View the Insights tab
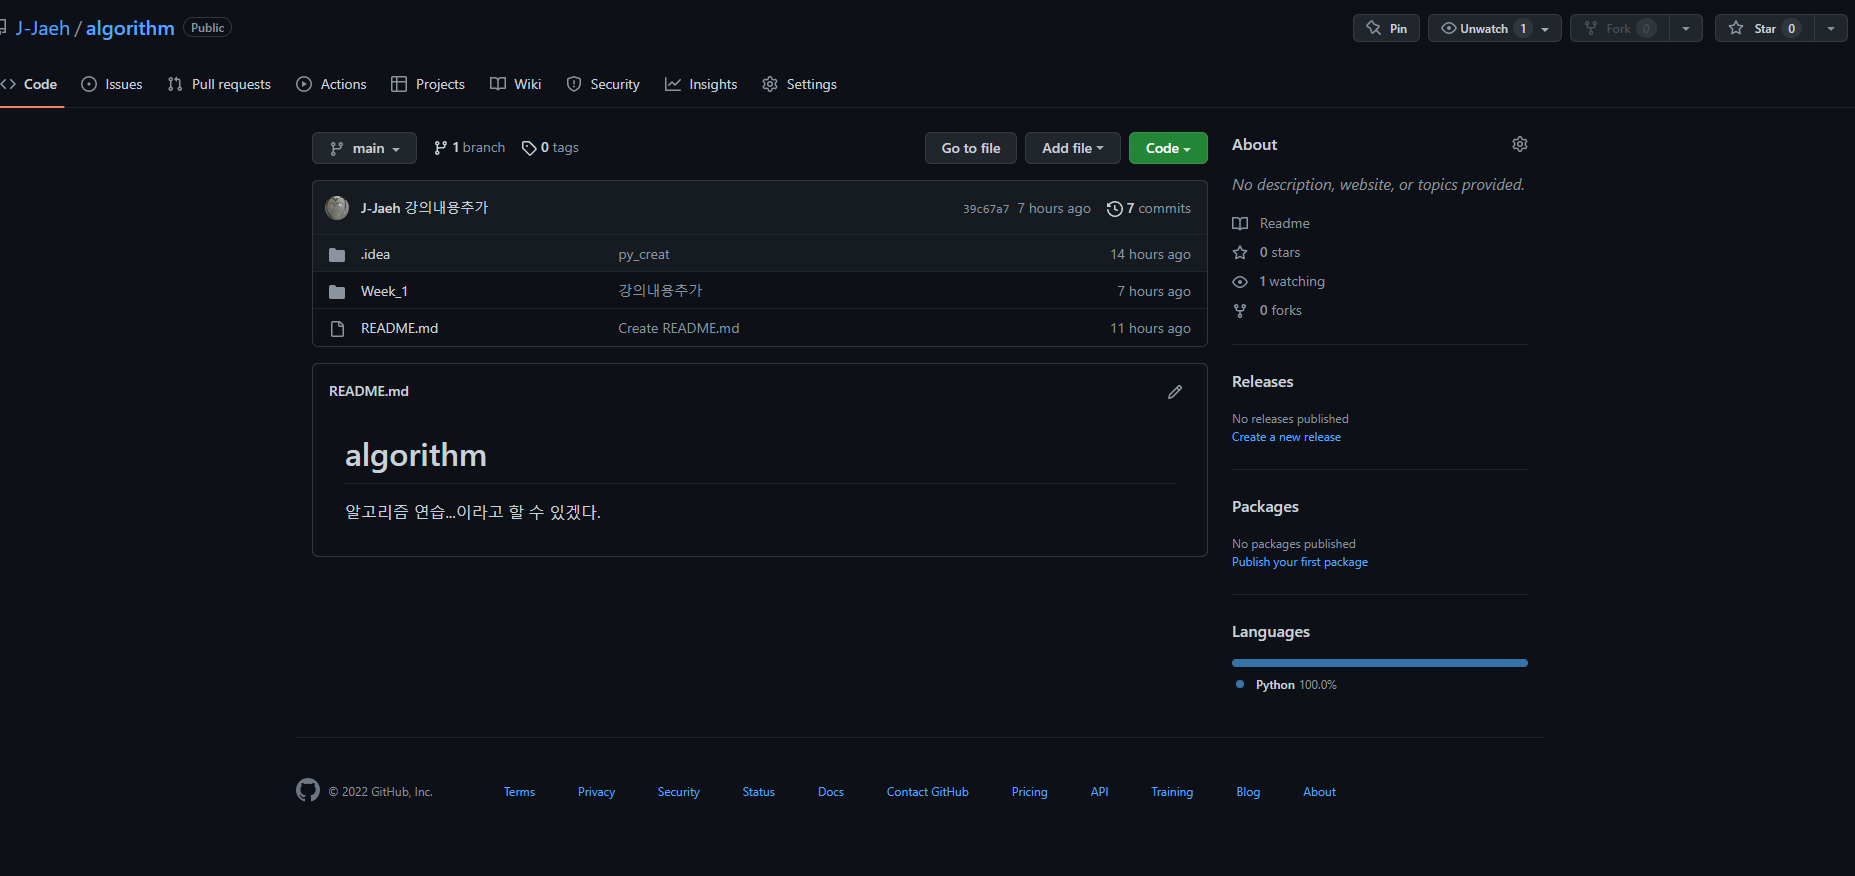Image resolution: width=1855 pixels, height=876 pixels. 701,84
